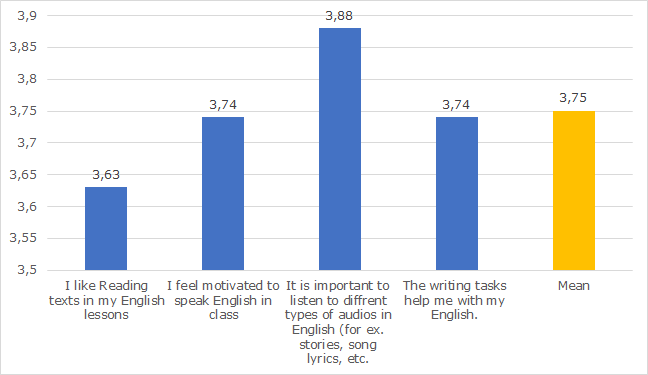Select 'The writing tasks help me' label

coord(455,300)
